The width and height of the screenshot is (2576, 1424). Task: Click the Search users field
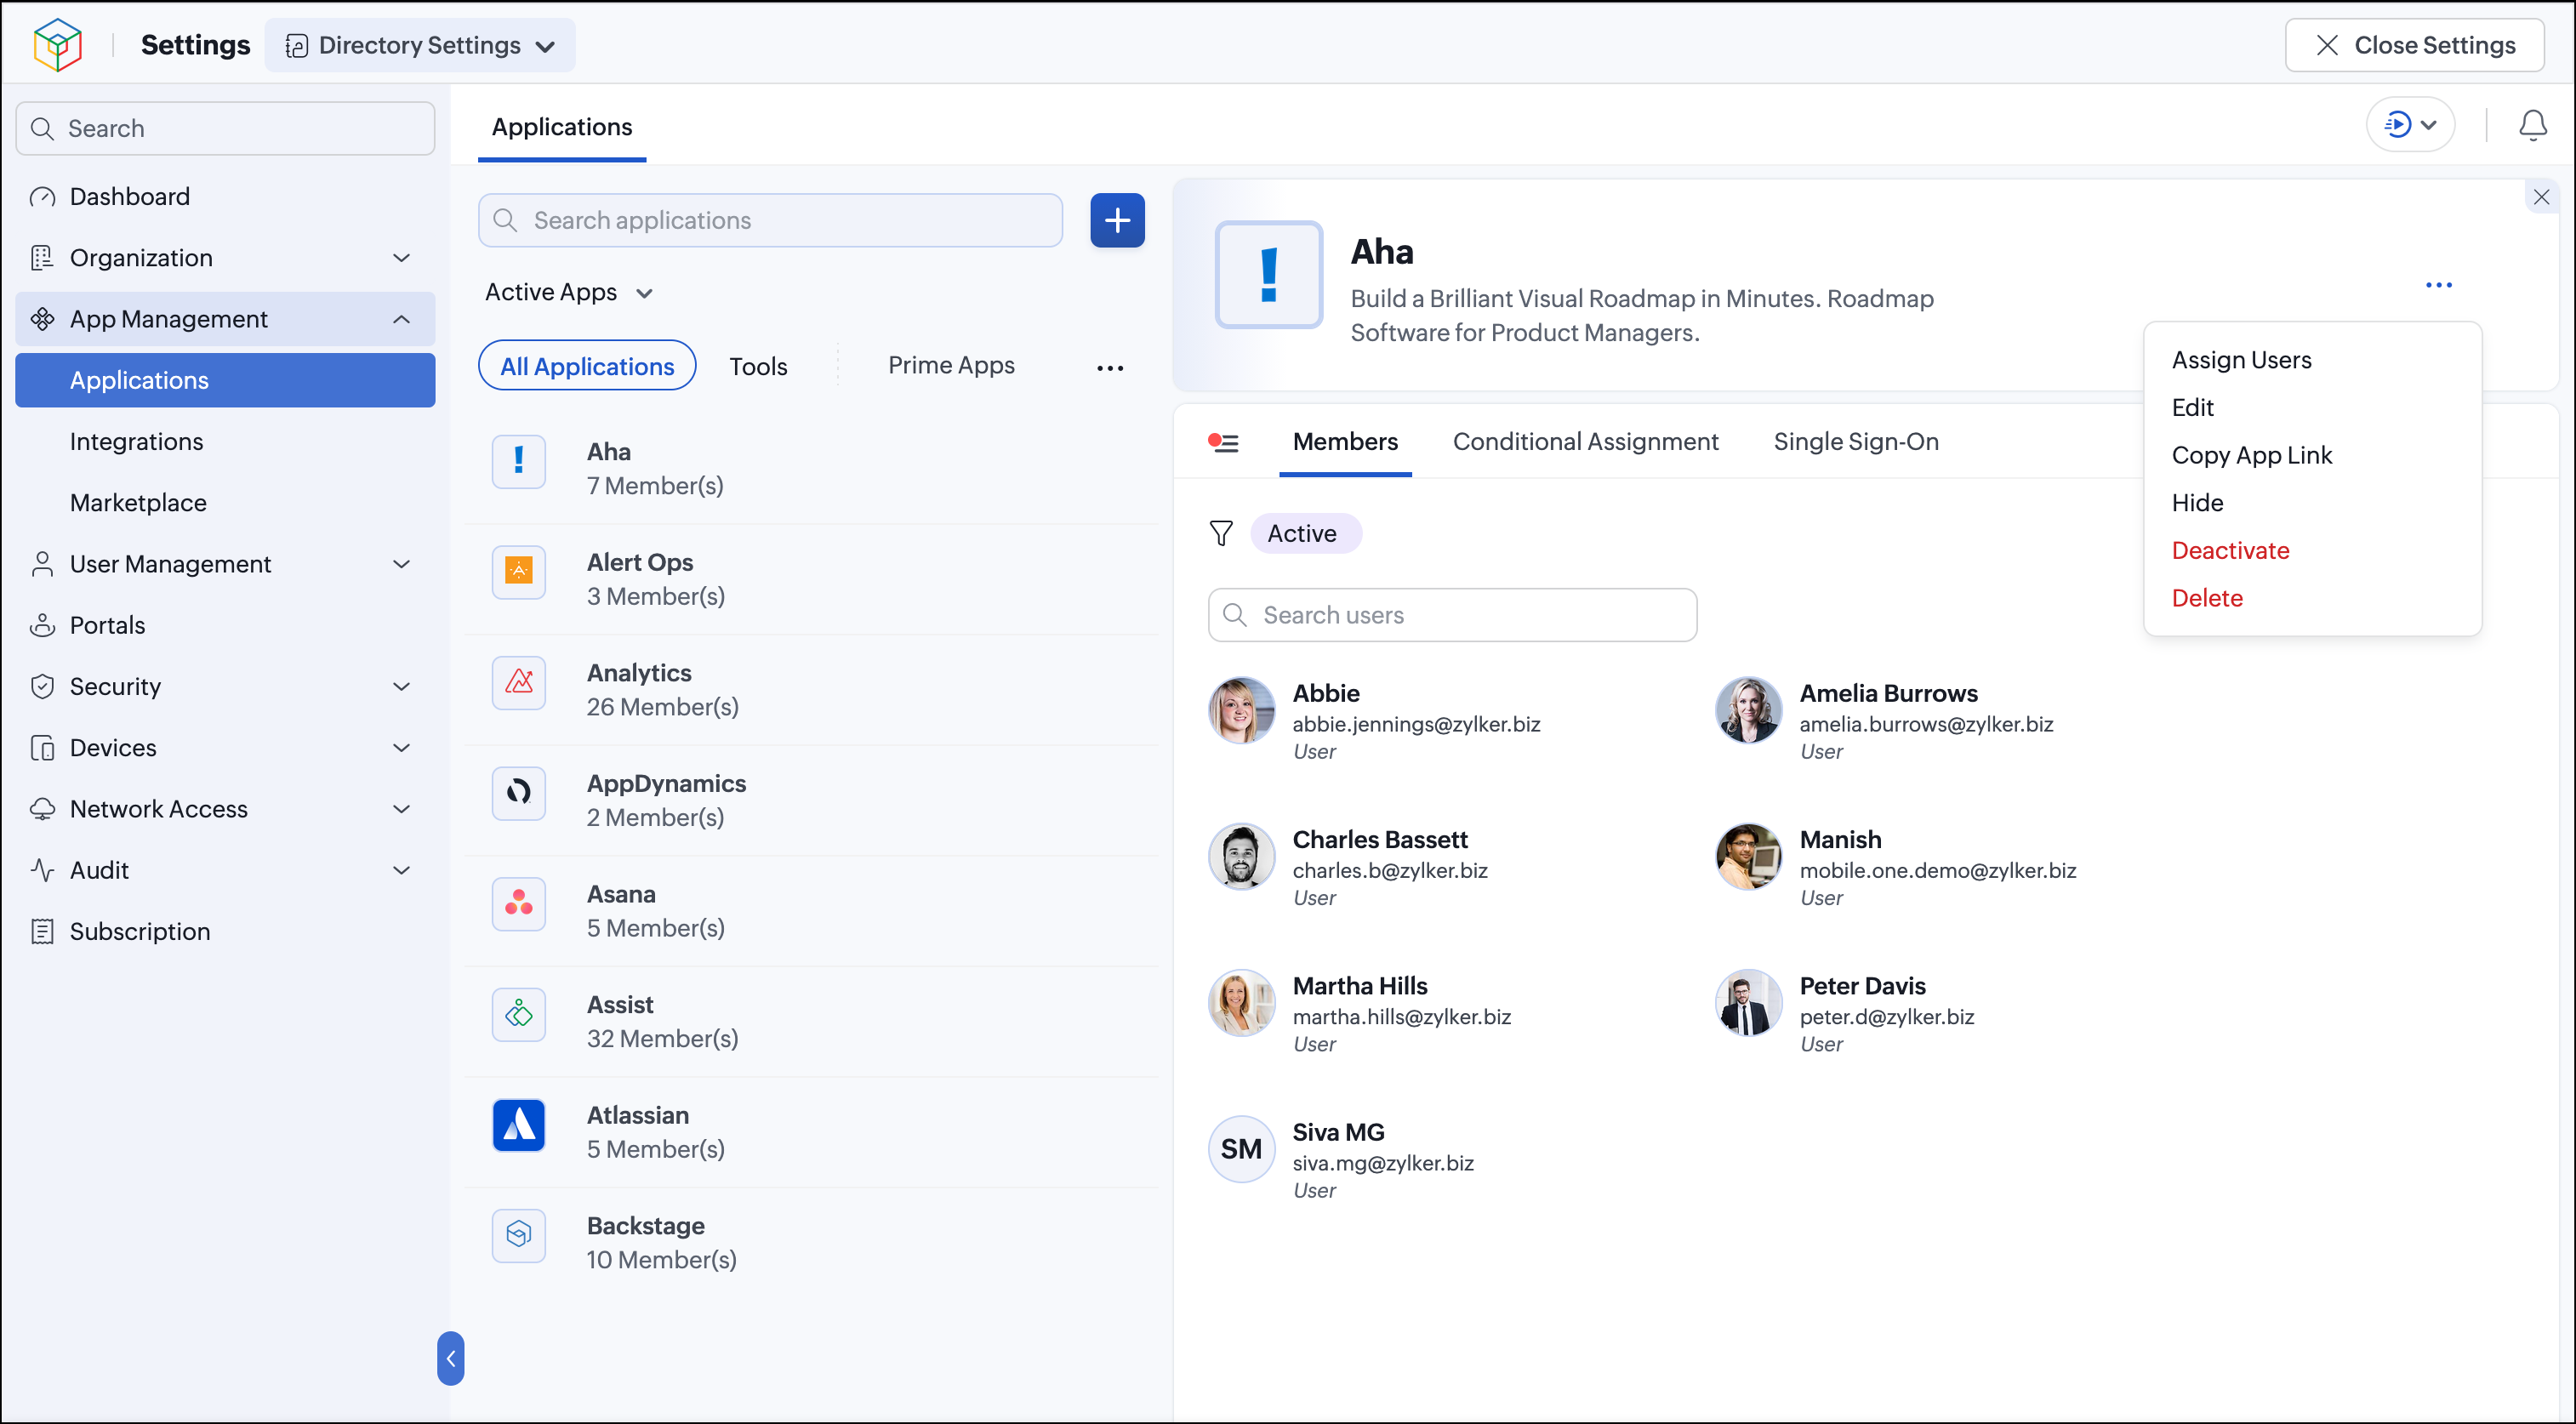click(x=1452, y=615)
